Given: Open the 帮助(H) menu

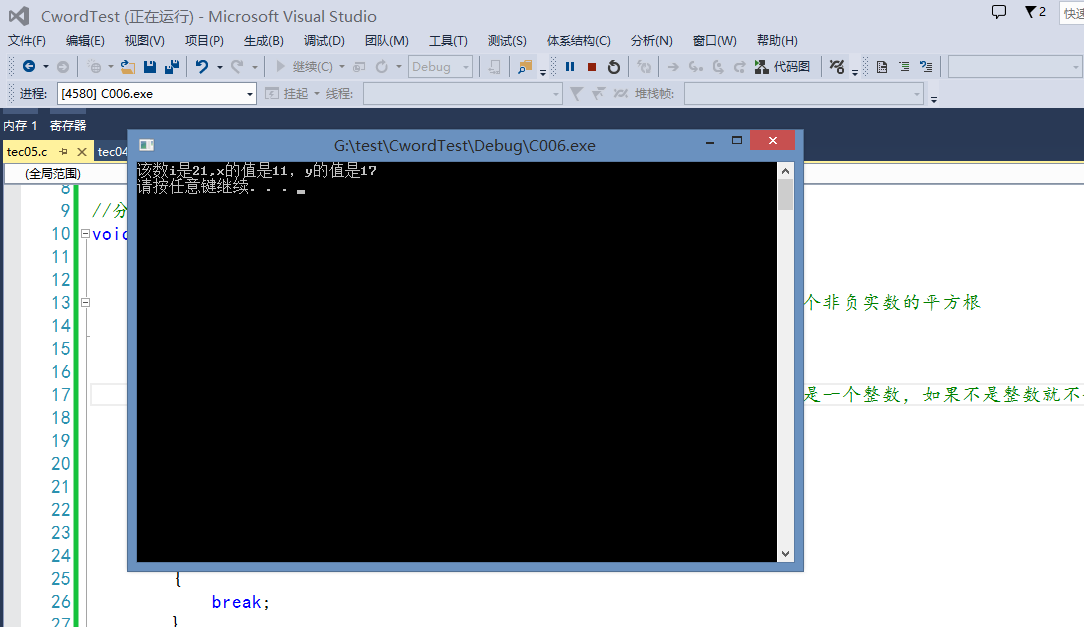Looking at the screenshot, I should click(777, 41).
